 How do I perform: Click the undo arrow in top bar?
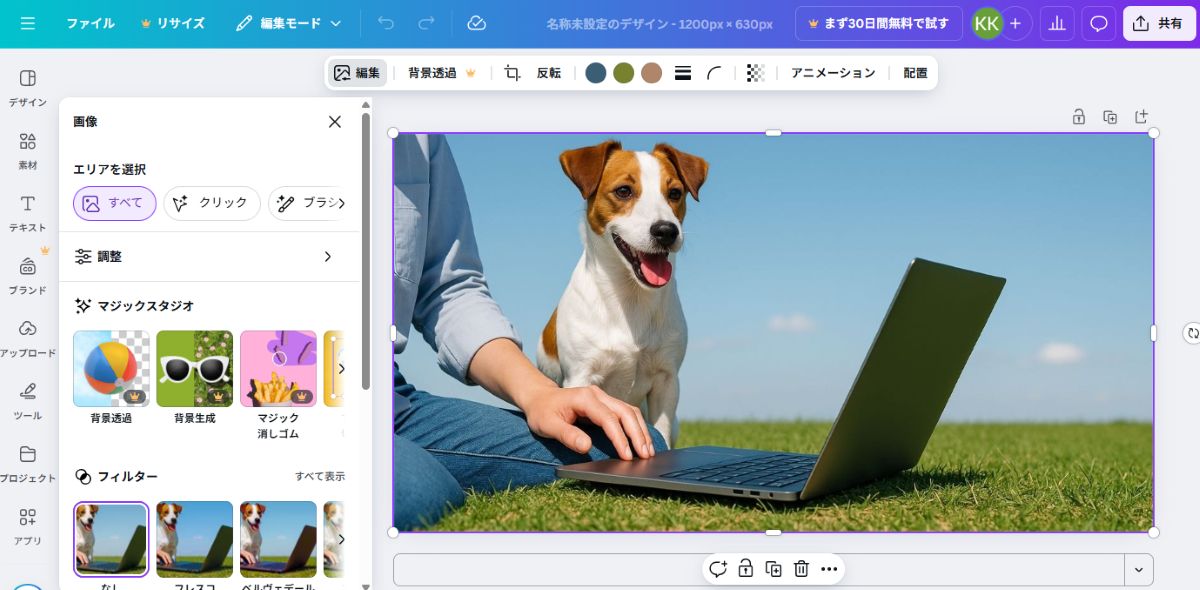386,23
